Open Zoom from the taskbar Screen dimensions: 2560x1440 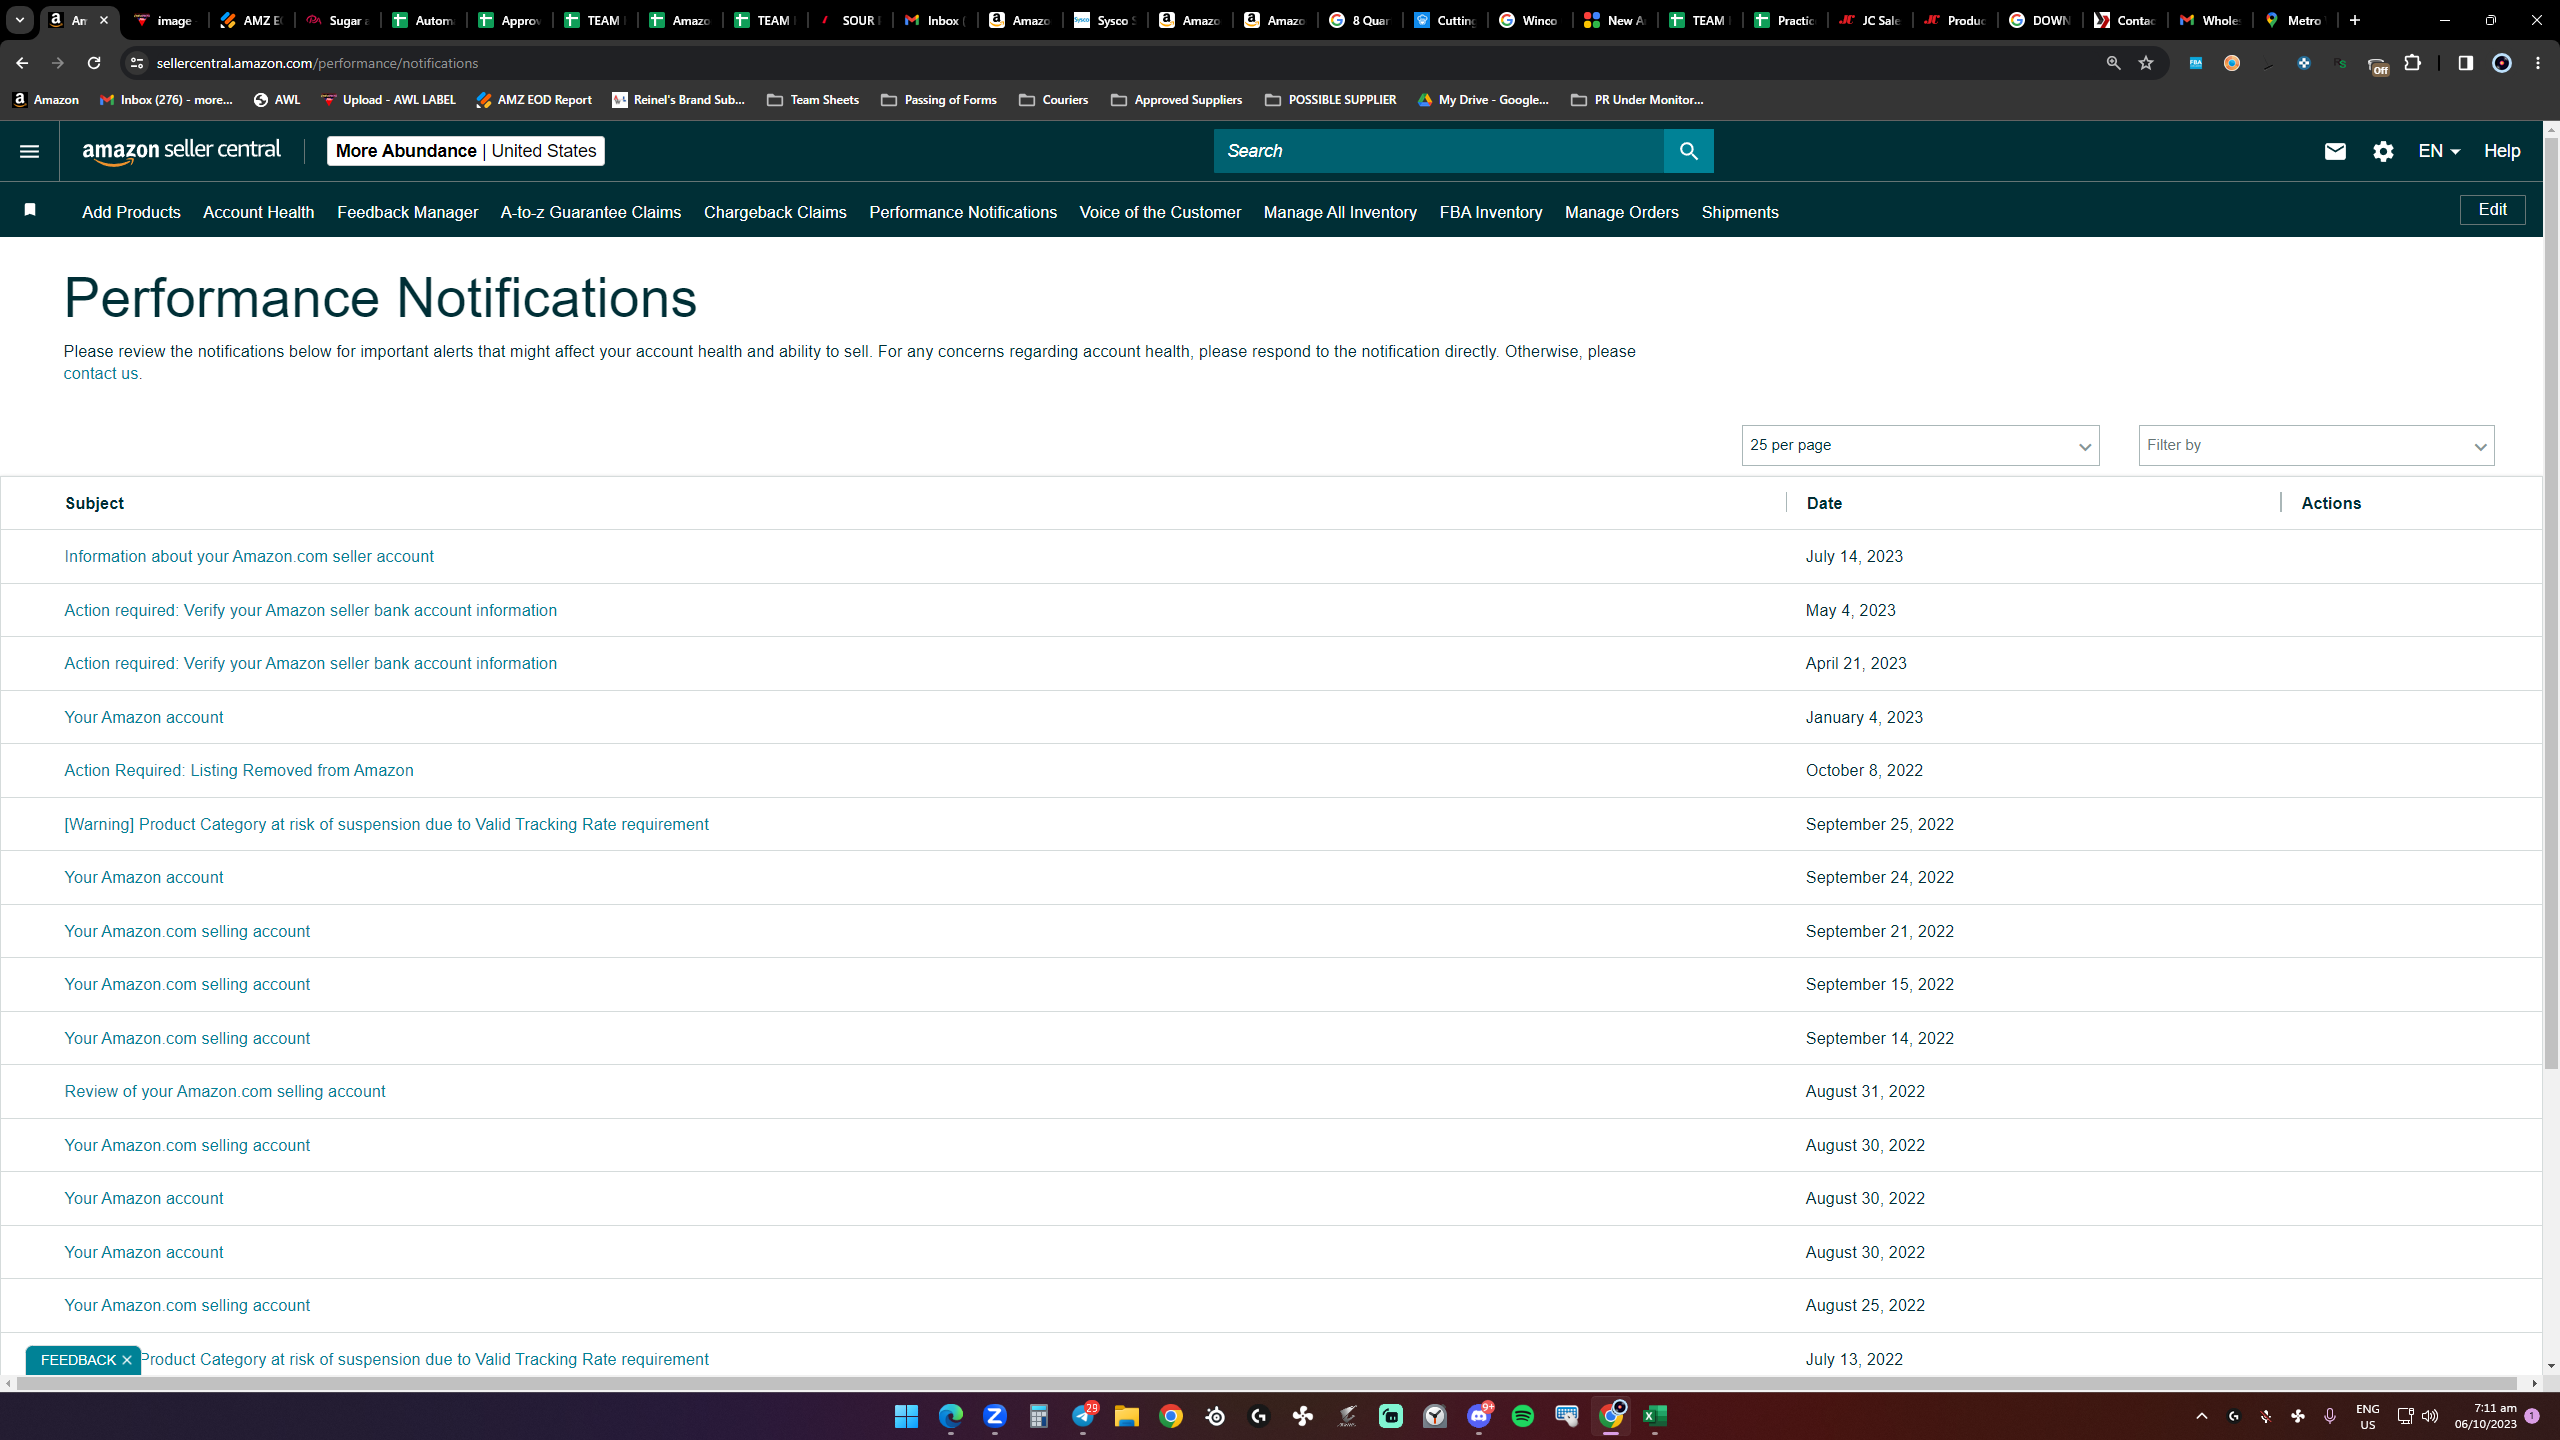coord(994,1416)
